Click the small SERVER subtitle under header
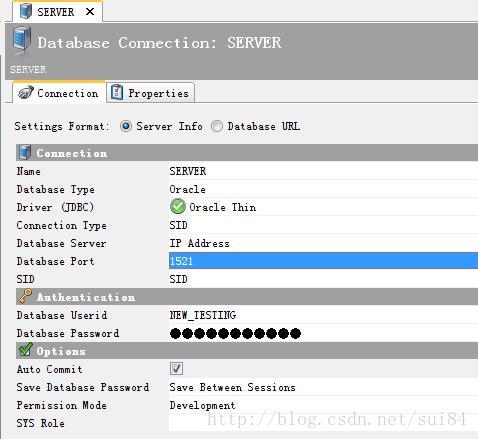 click(28, 69)
